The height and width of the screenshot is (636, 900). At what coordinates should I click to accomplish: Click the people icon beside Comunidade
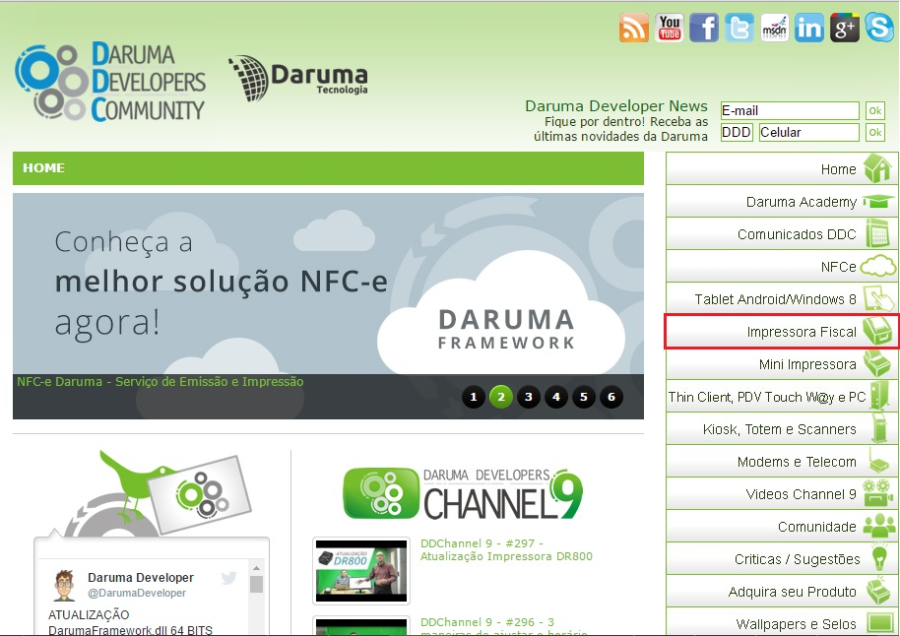[x=879, y=526]
